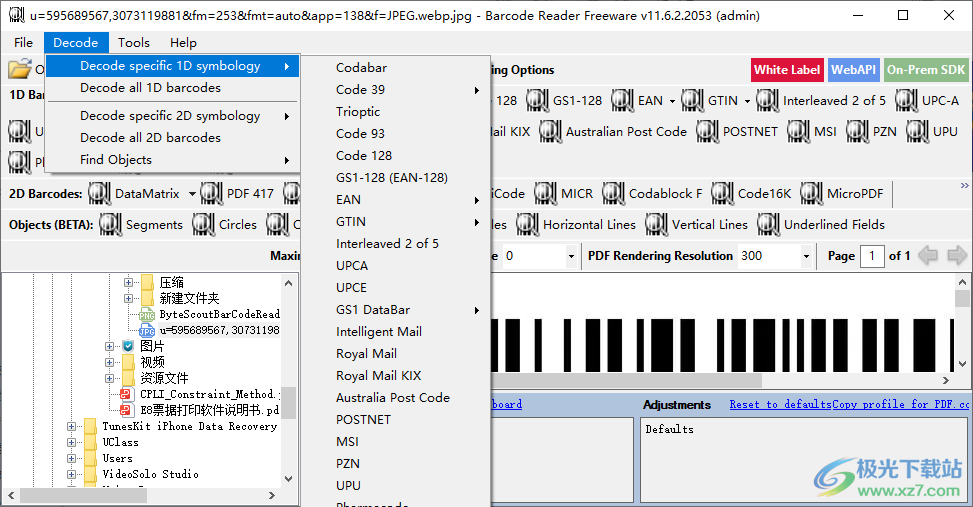Select Trioptic from symbology submenu
The image size is (973, 507).
(x=396, y=112)
